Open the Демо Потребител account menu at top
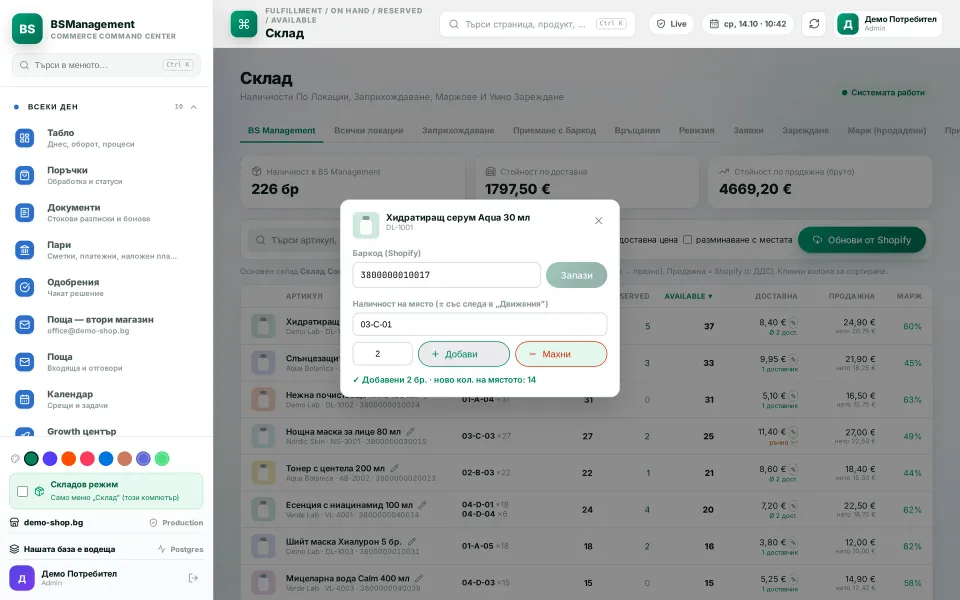Screen dimensions: 960x600 (x=888, y=24)
